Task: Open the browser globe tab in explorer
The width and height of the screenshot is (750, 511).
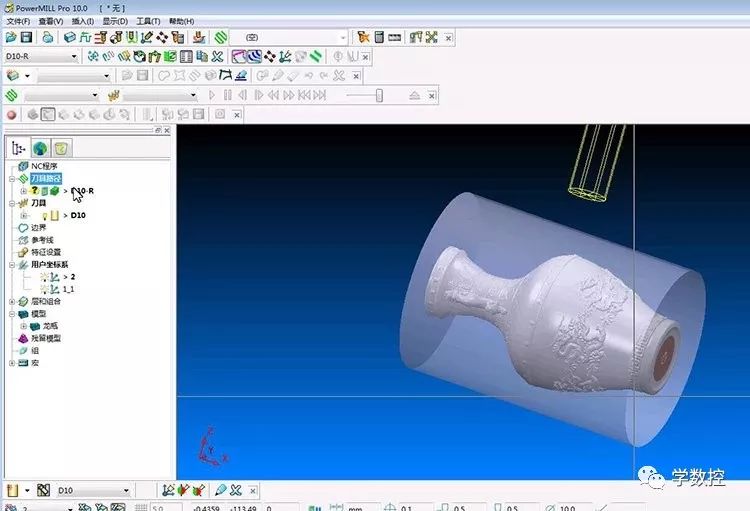Action: click(x=41, y=148)
